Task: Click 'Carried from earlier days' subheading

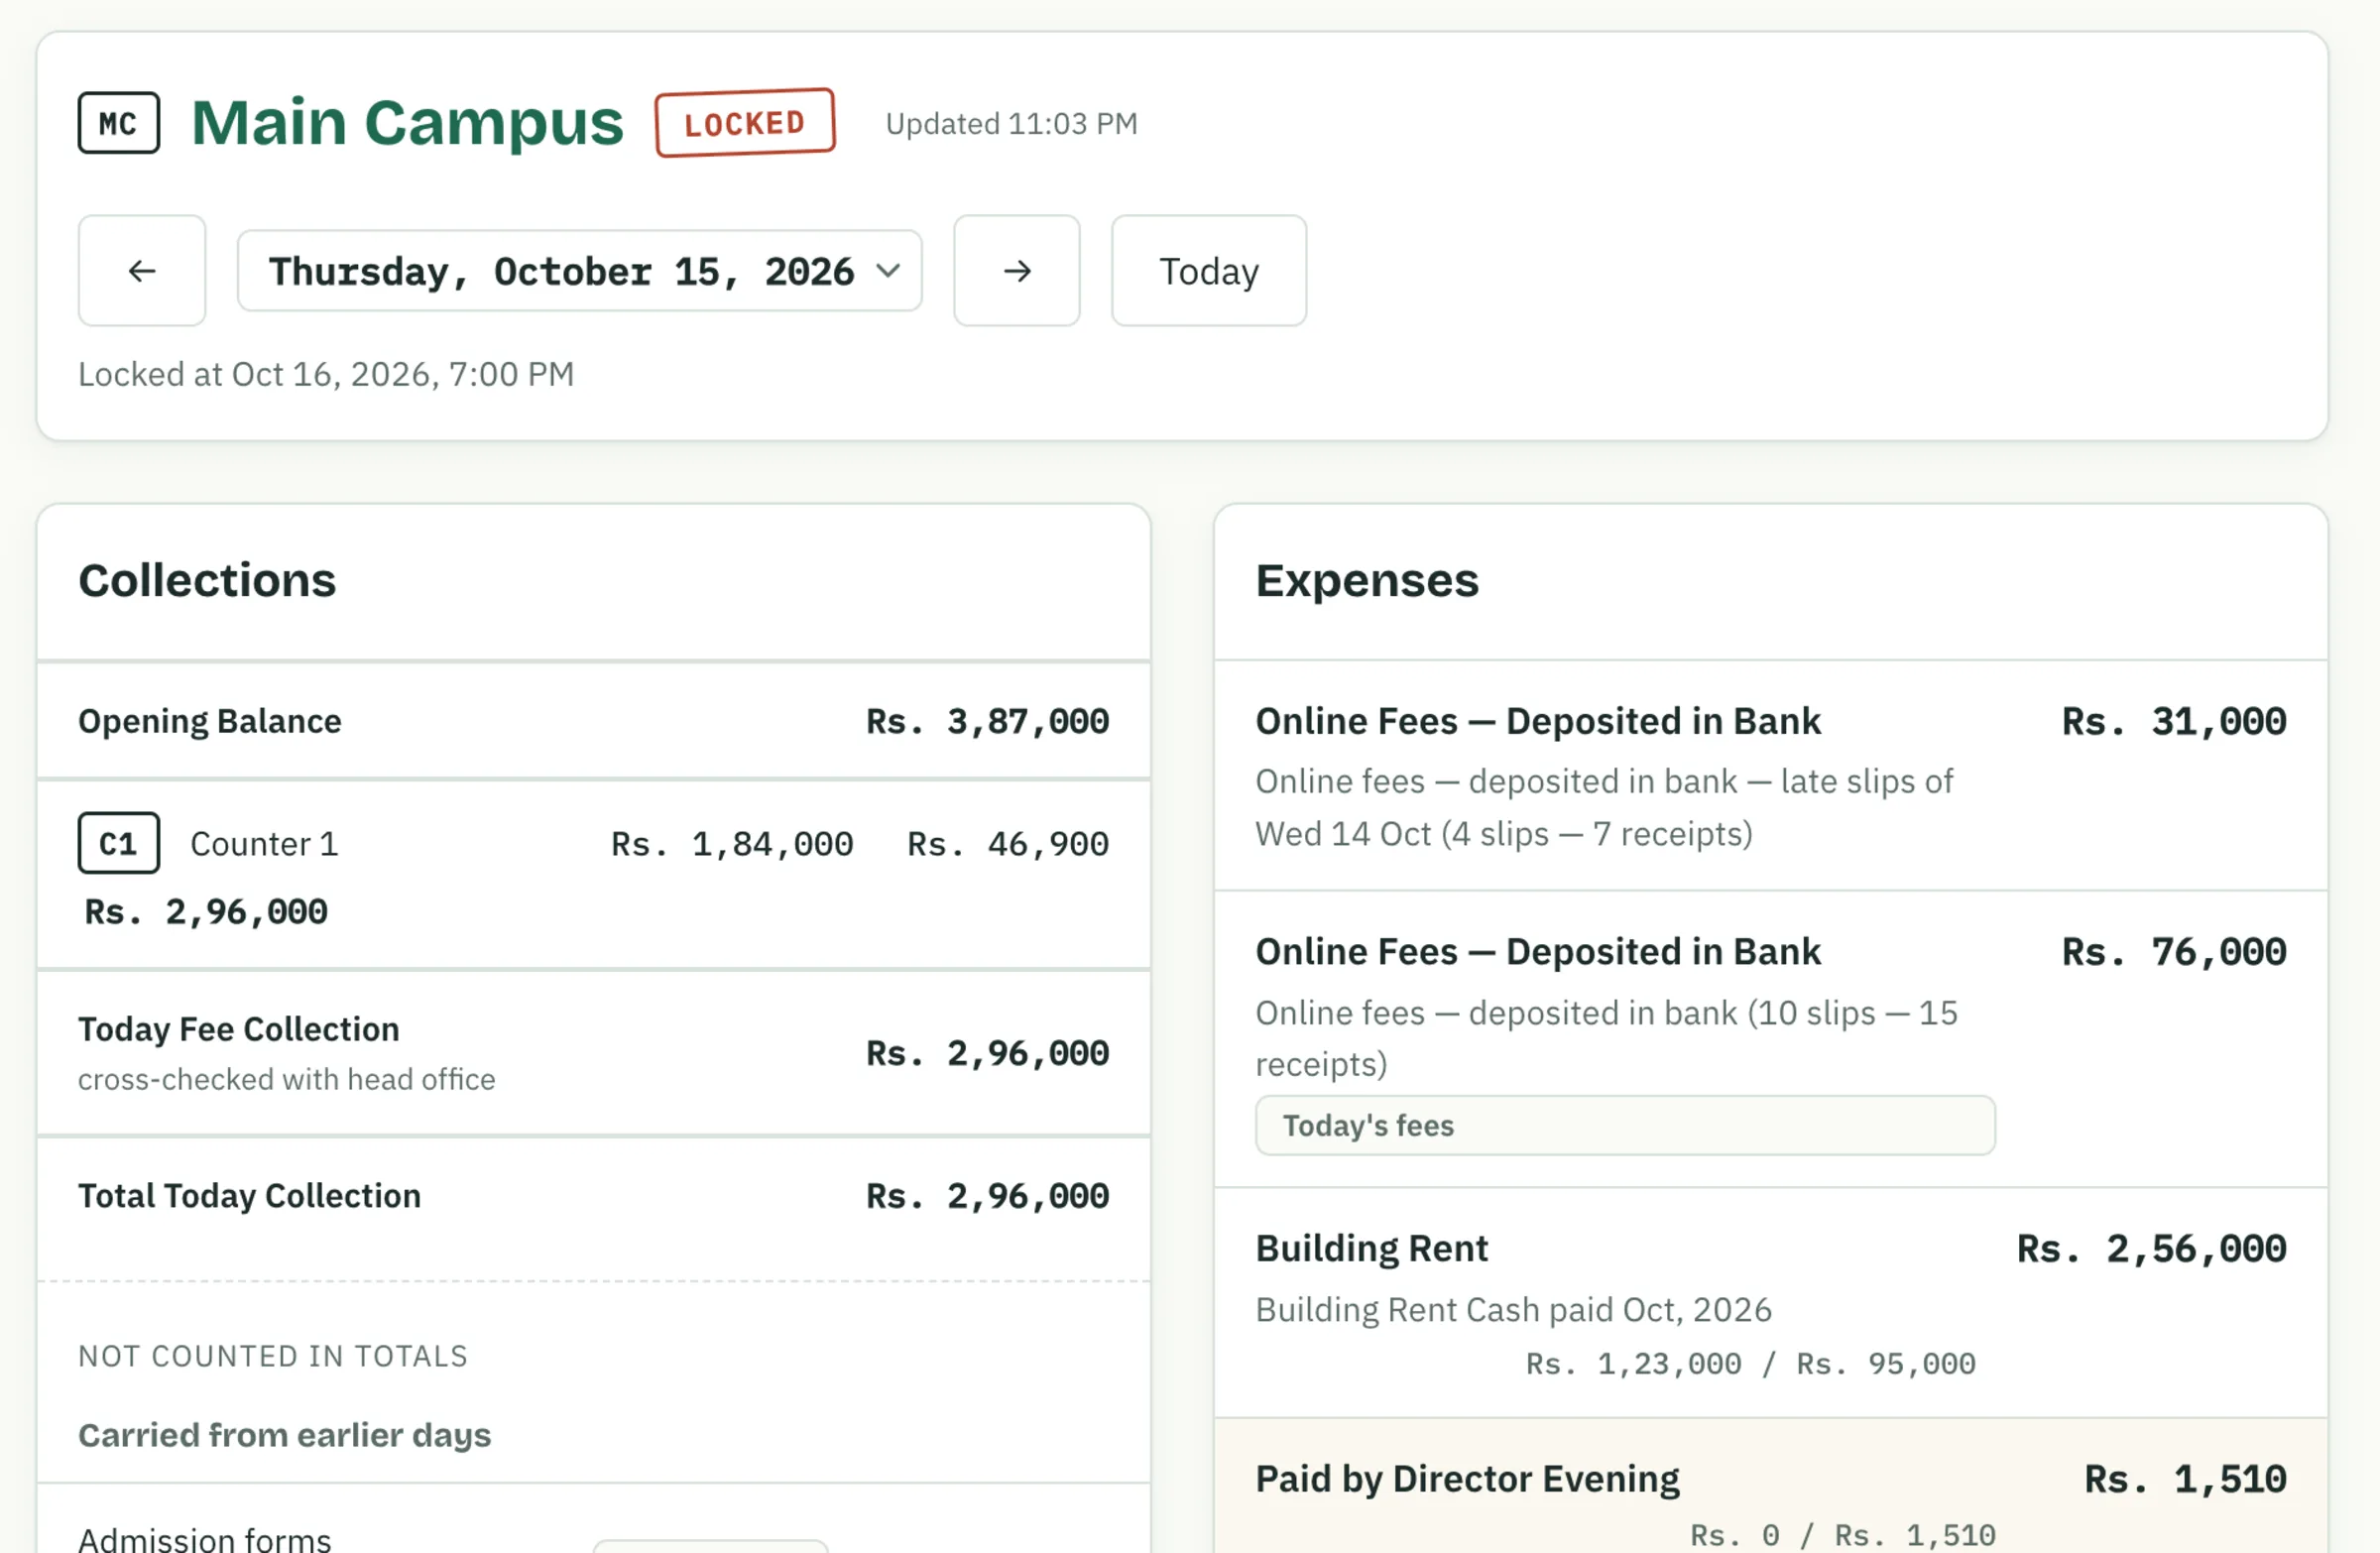Action: coord(285,1435)
